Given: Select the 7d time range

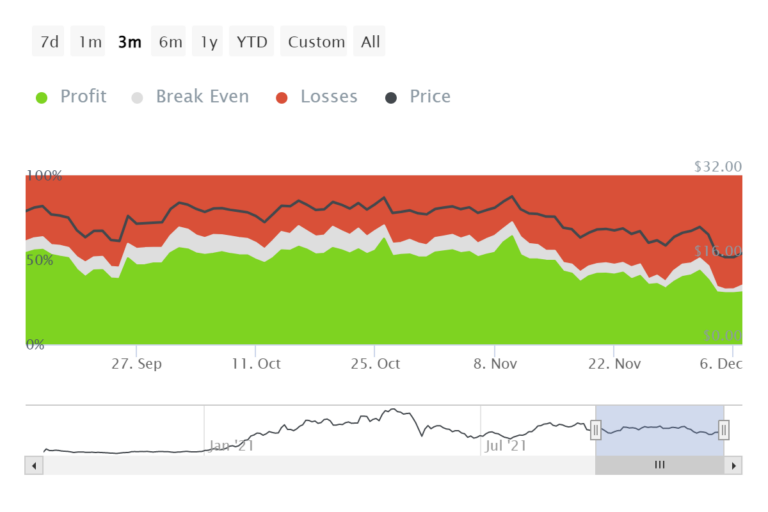Looking at the screenshot, I should [x=47, y=42].
